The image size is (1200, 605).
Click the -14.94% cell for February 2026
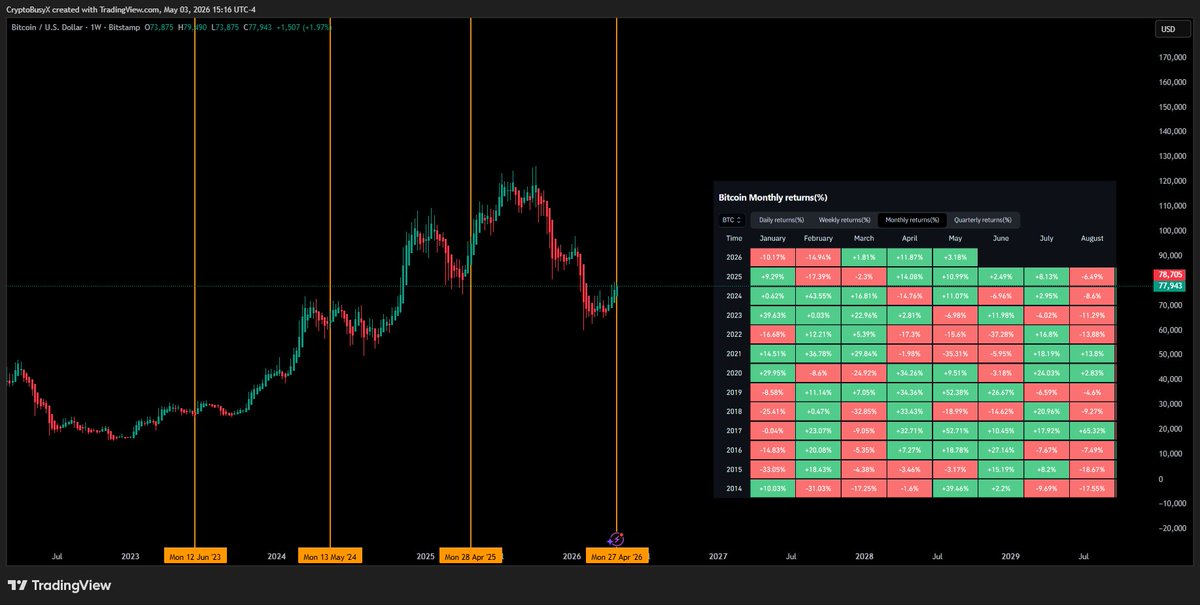818,257
